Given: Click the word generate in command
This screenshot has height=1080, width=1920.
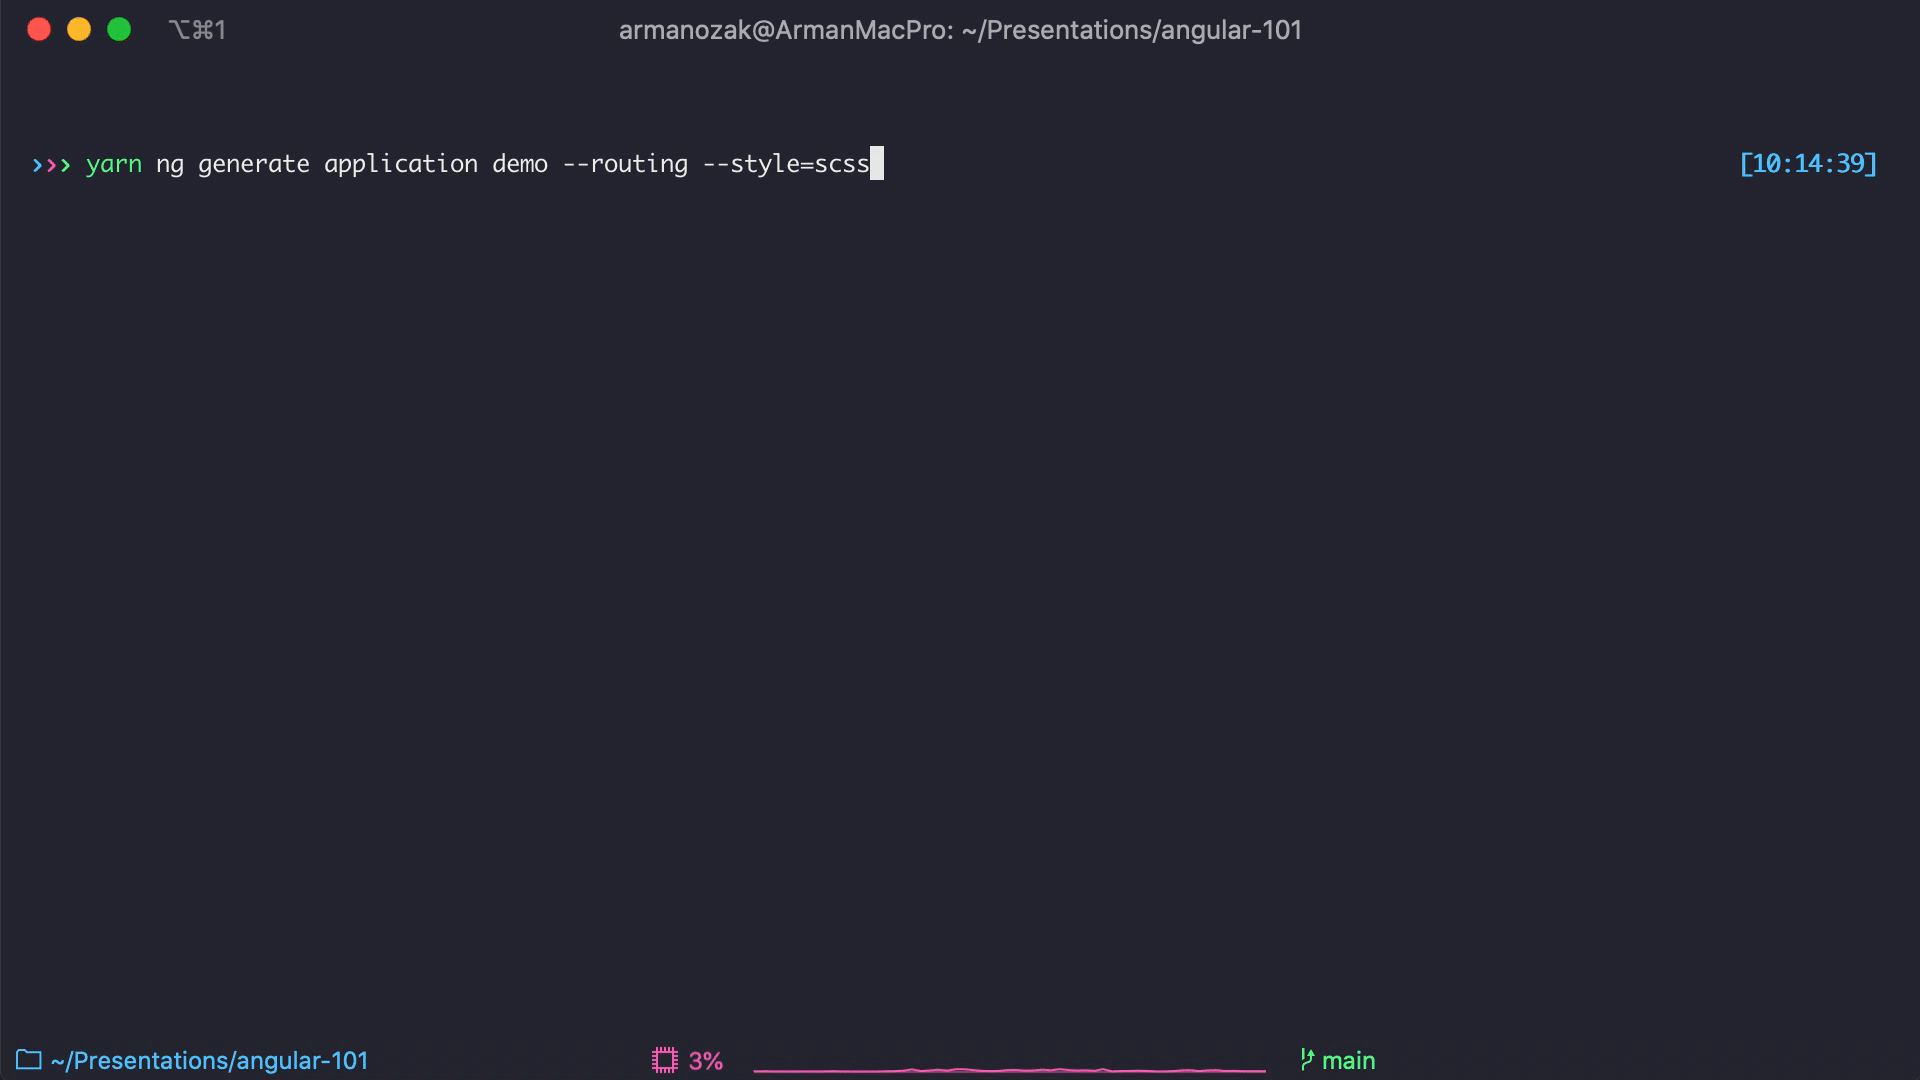Looking at the screenshot, I should [x=254, y=164].
